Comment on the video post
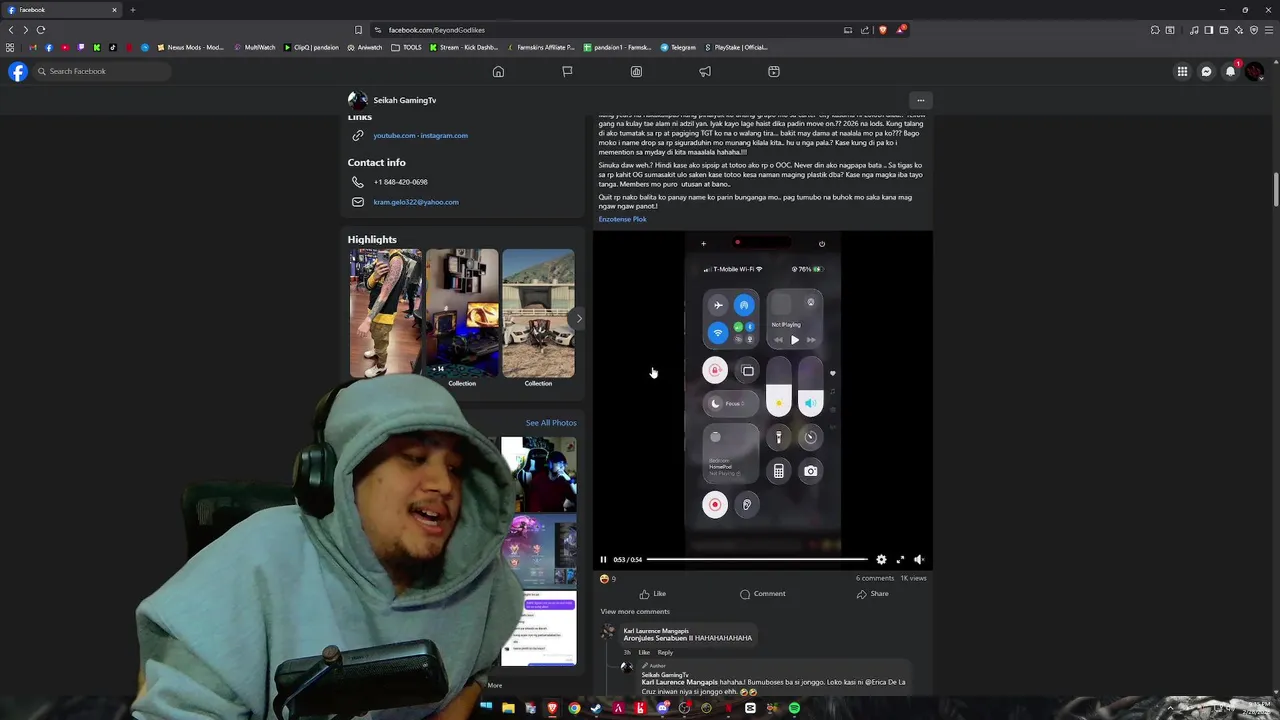The height and width of the screenshot is (720, 1280). 762,594
